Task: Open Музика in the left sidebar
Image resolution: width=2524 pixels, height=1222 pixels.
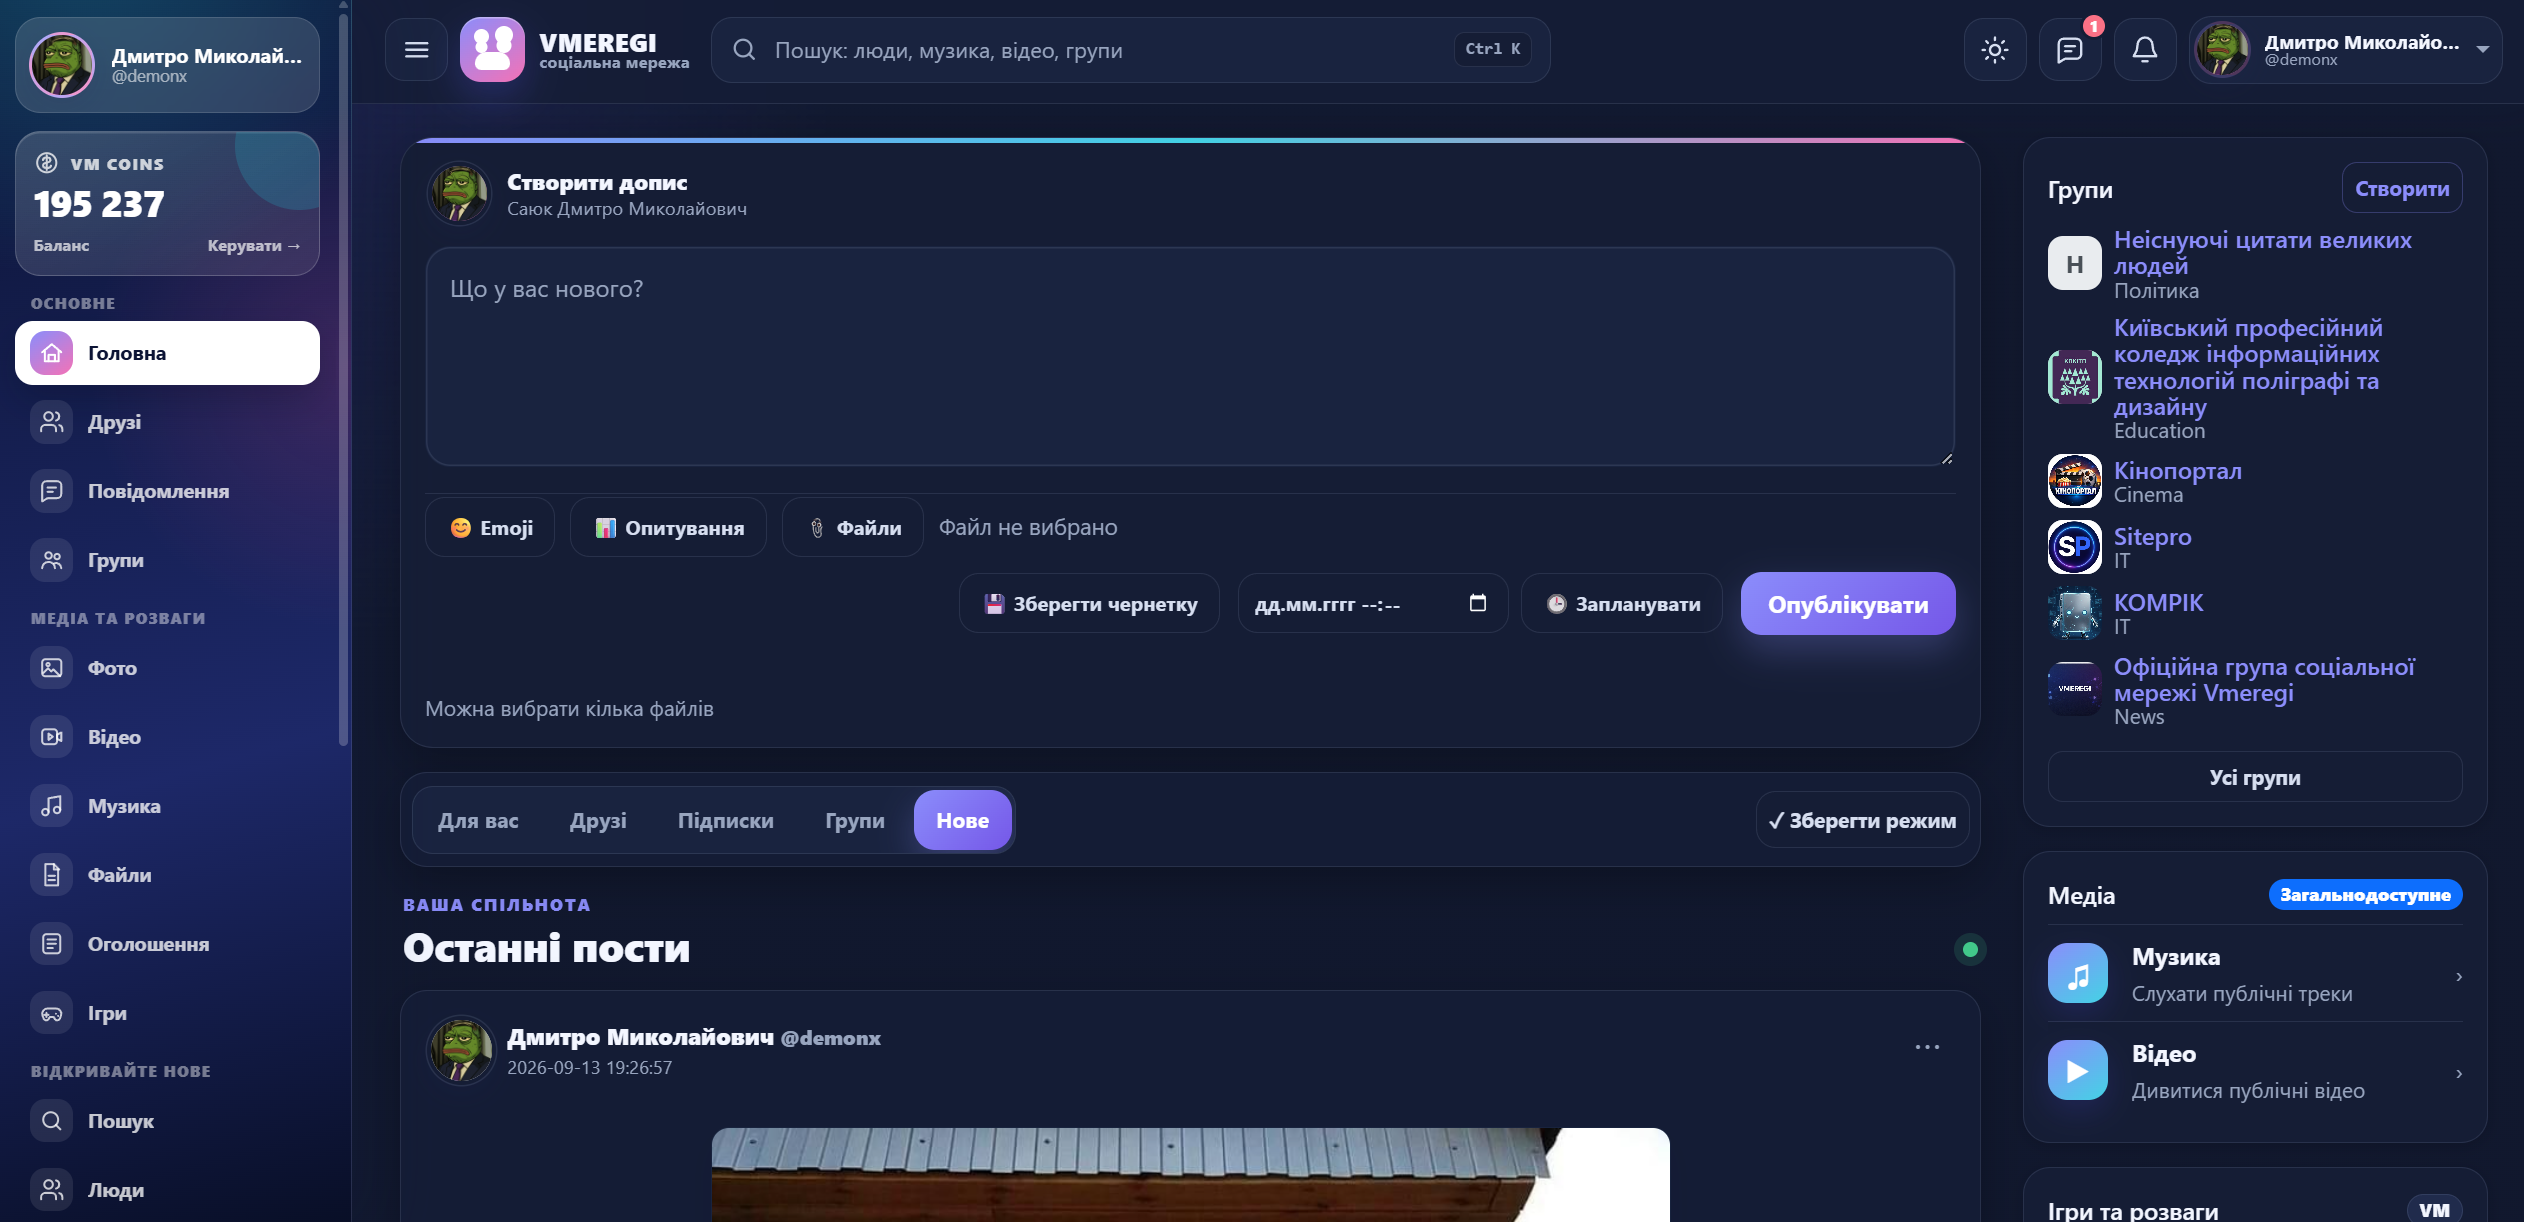Action: point(167,806)
